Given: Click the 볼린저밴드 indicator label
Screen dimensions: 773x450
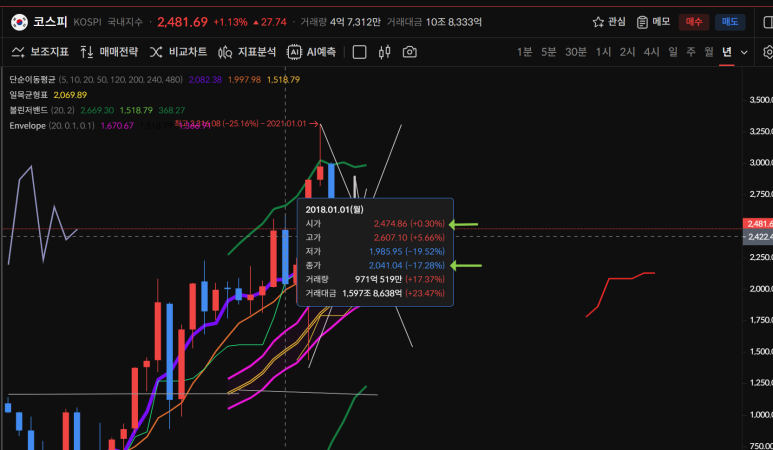Looking at the screenshot, I should coord(29,110).
